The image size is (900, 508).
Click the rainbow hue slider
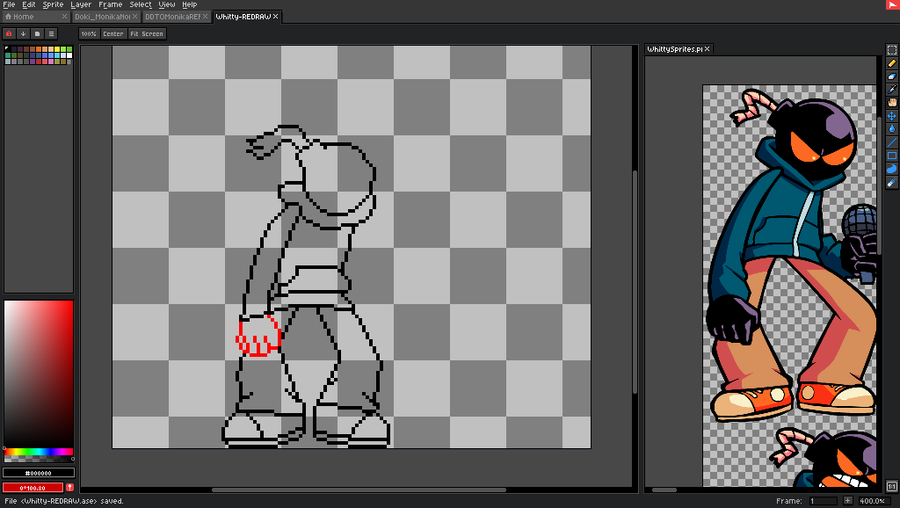click(38, 452)
